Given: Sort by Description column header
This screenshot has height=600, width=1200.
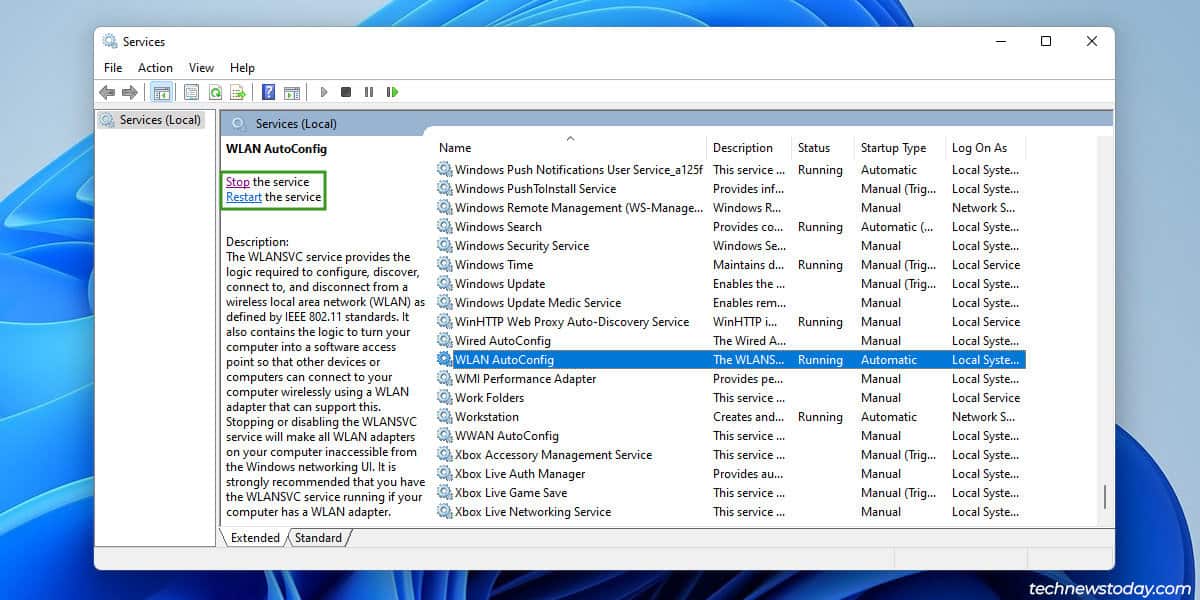Looking at the screenshot, I should click(x=749, y=148).
